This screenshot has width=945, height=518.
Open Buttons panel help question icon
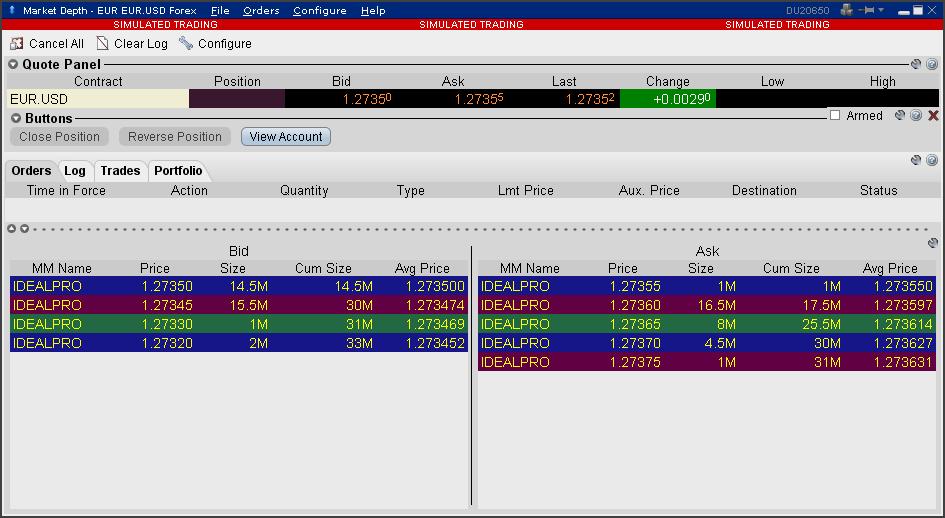click(x=916, y=115)
